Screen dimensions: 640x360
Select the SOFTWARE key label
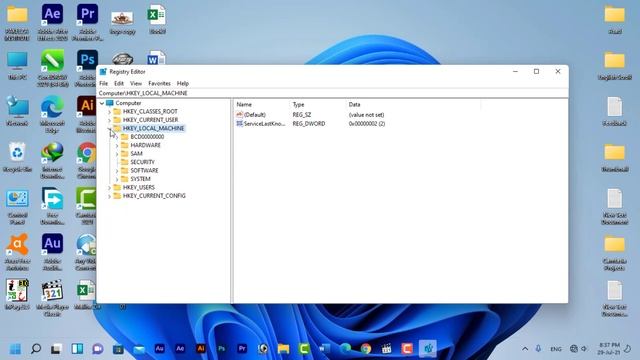tap(144, 171)
